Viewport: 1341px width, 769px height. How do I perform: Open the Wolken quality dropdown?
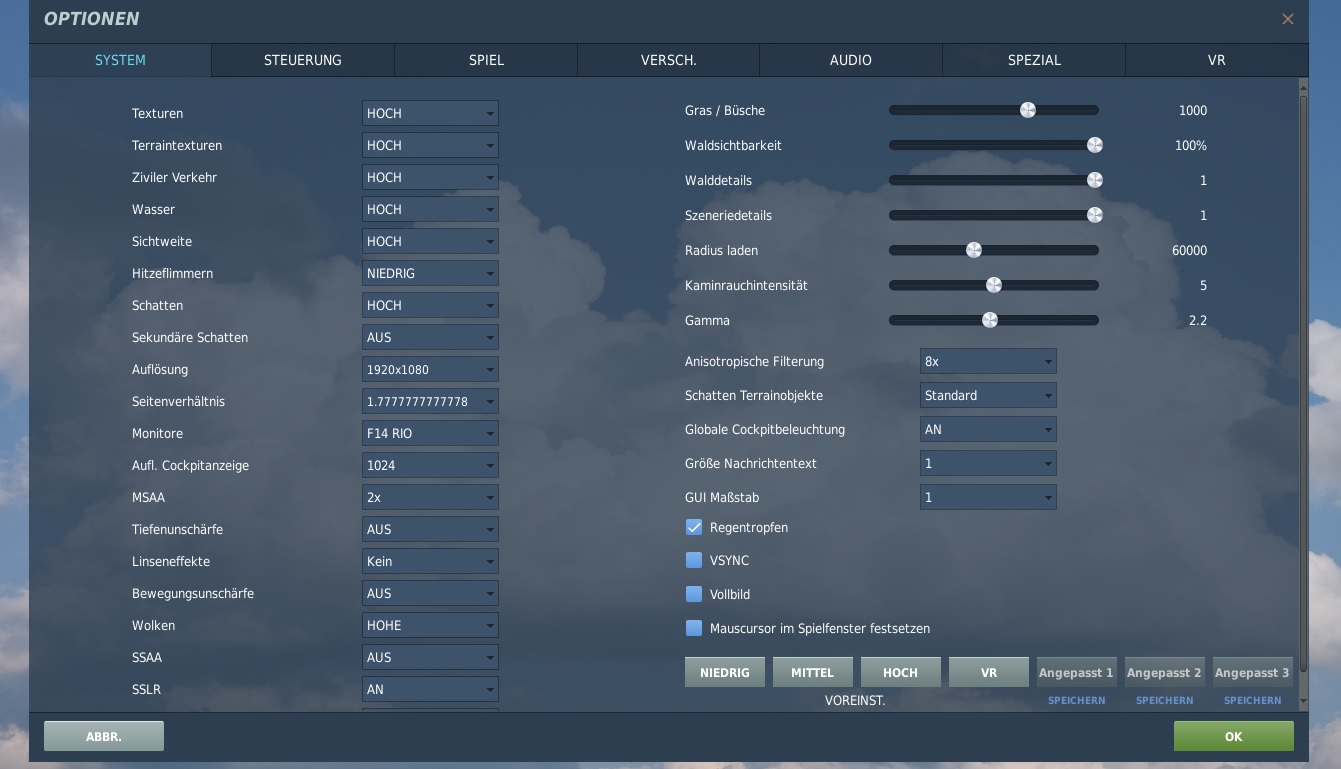coord(430,625)
